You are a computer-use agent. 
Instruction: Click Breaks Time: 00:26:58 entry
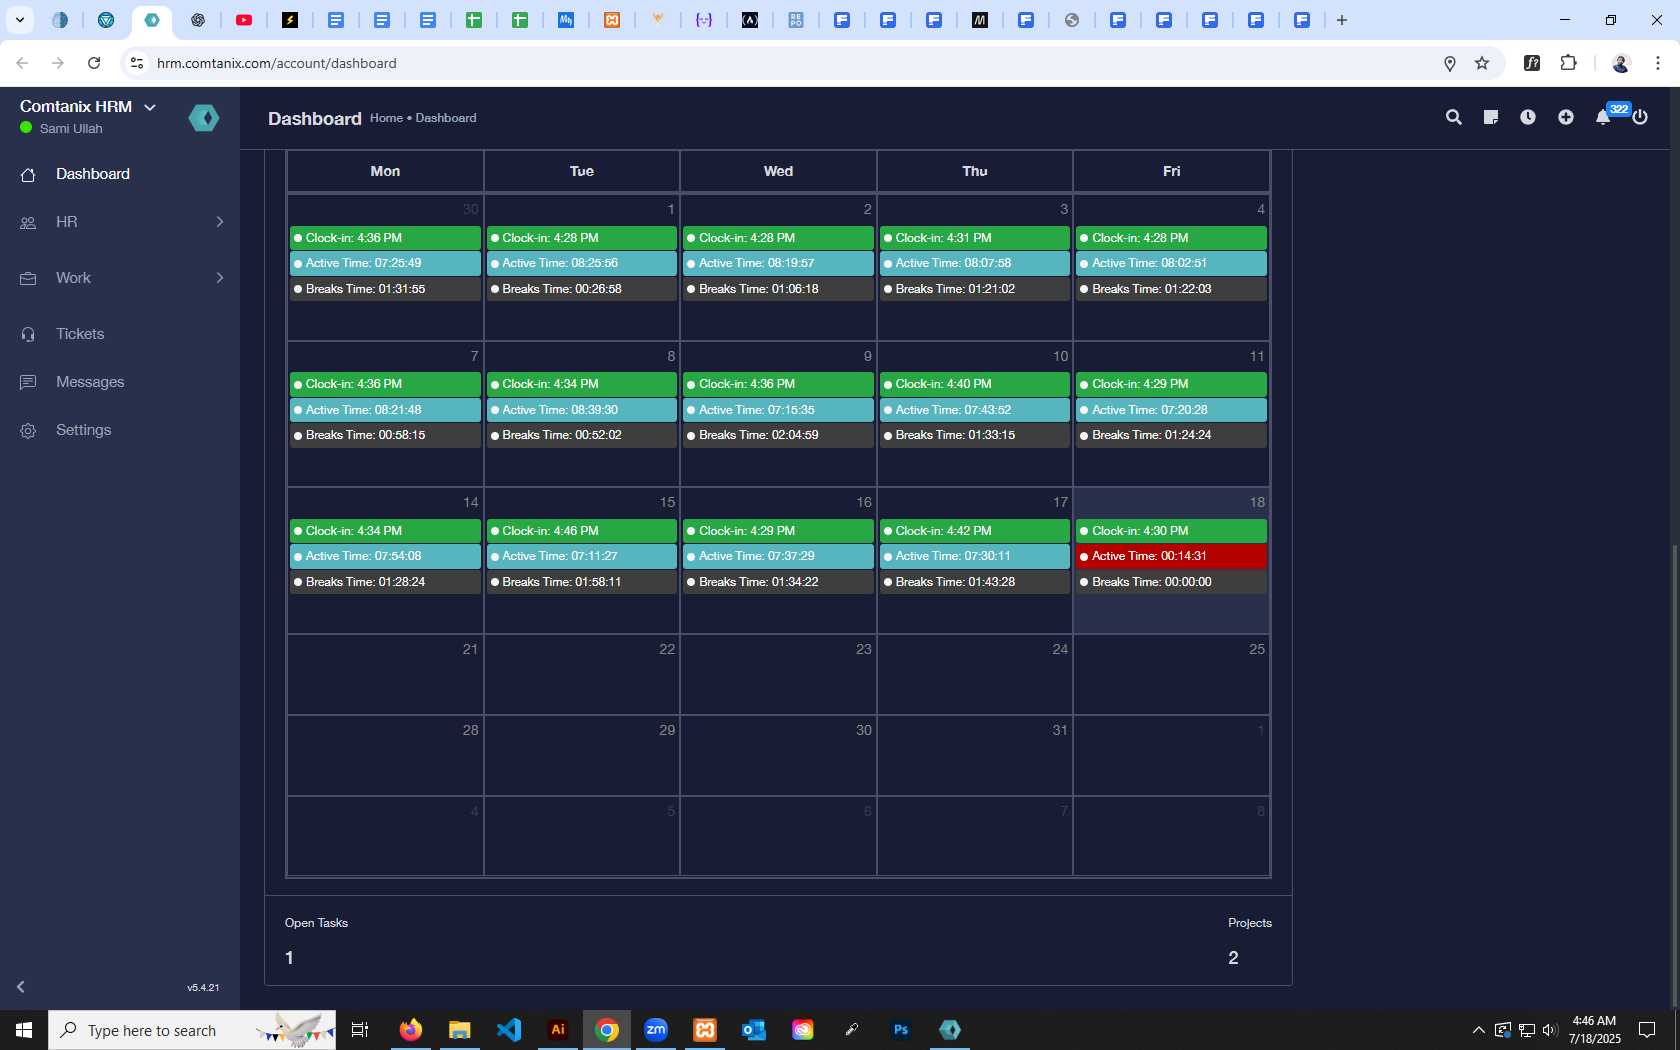coord(581,289)
